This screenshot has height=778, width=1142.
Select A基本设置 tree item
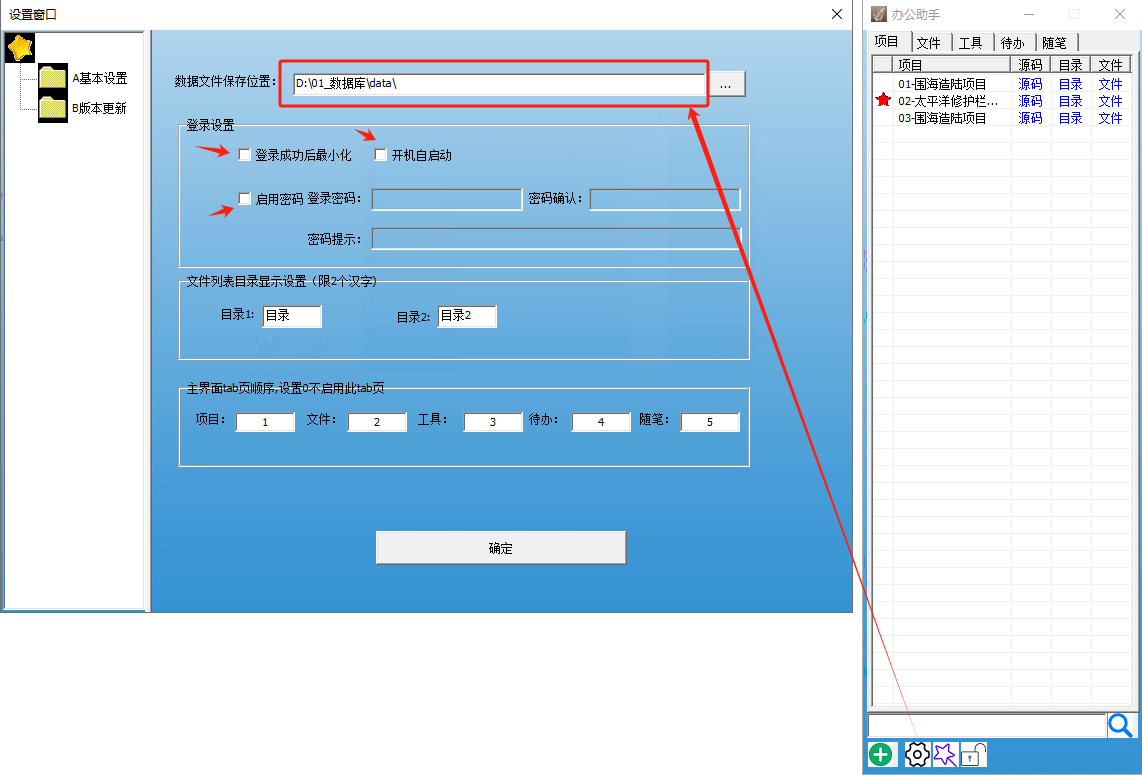100,78
